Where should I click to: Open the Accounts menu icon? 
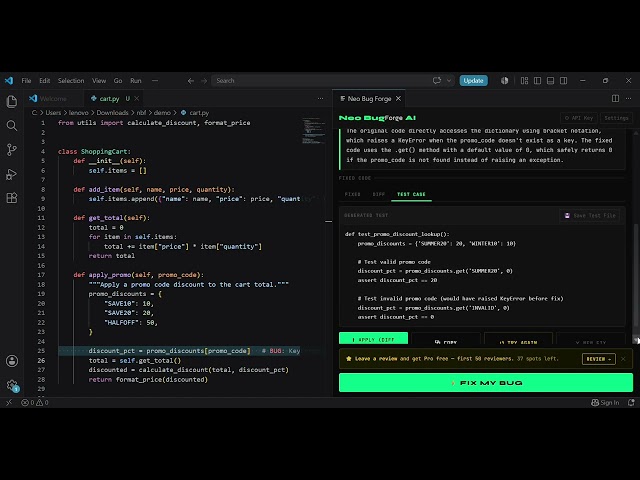click(x=12, y=361)
